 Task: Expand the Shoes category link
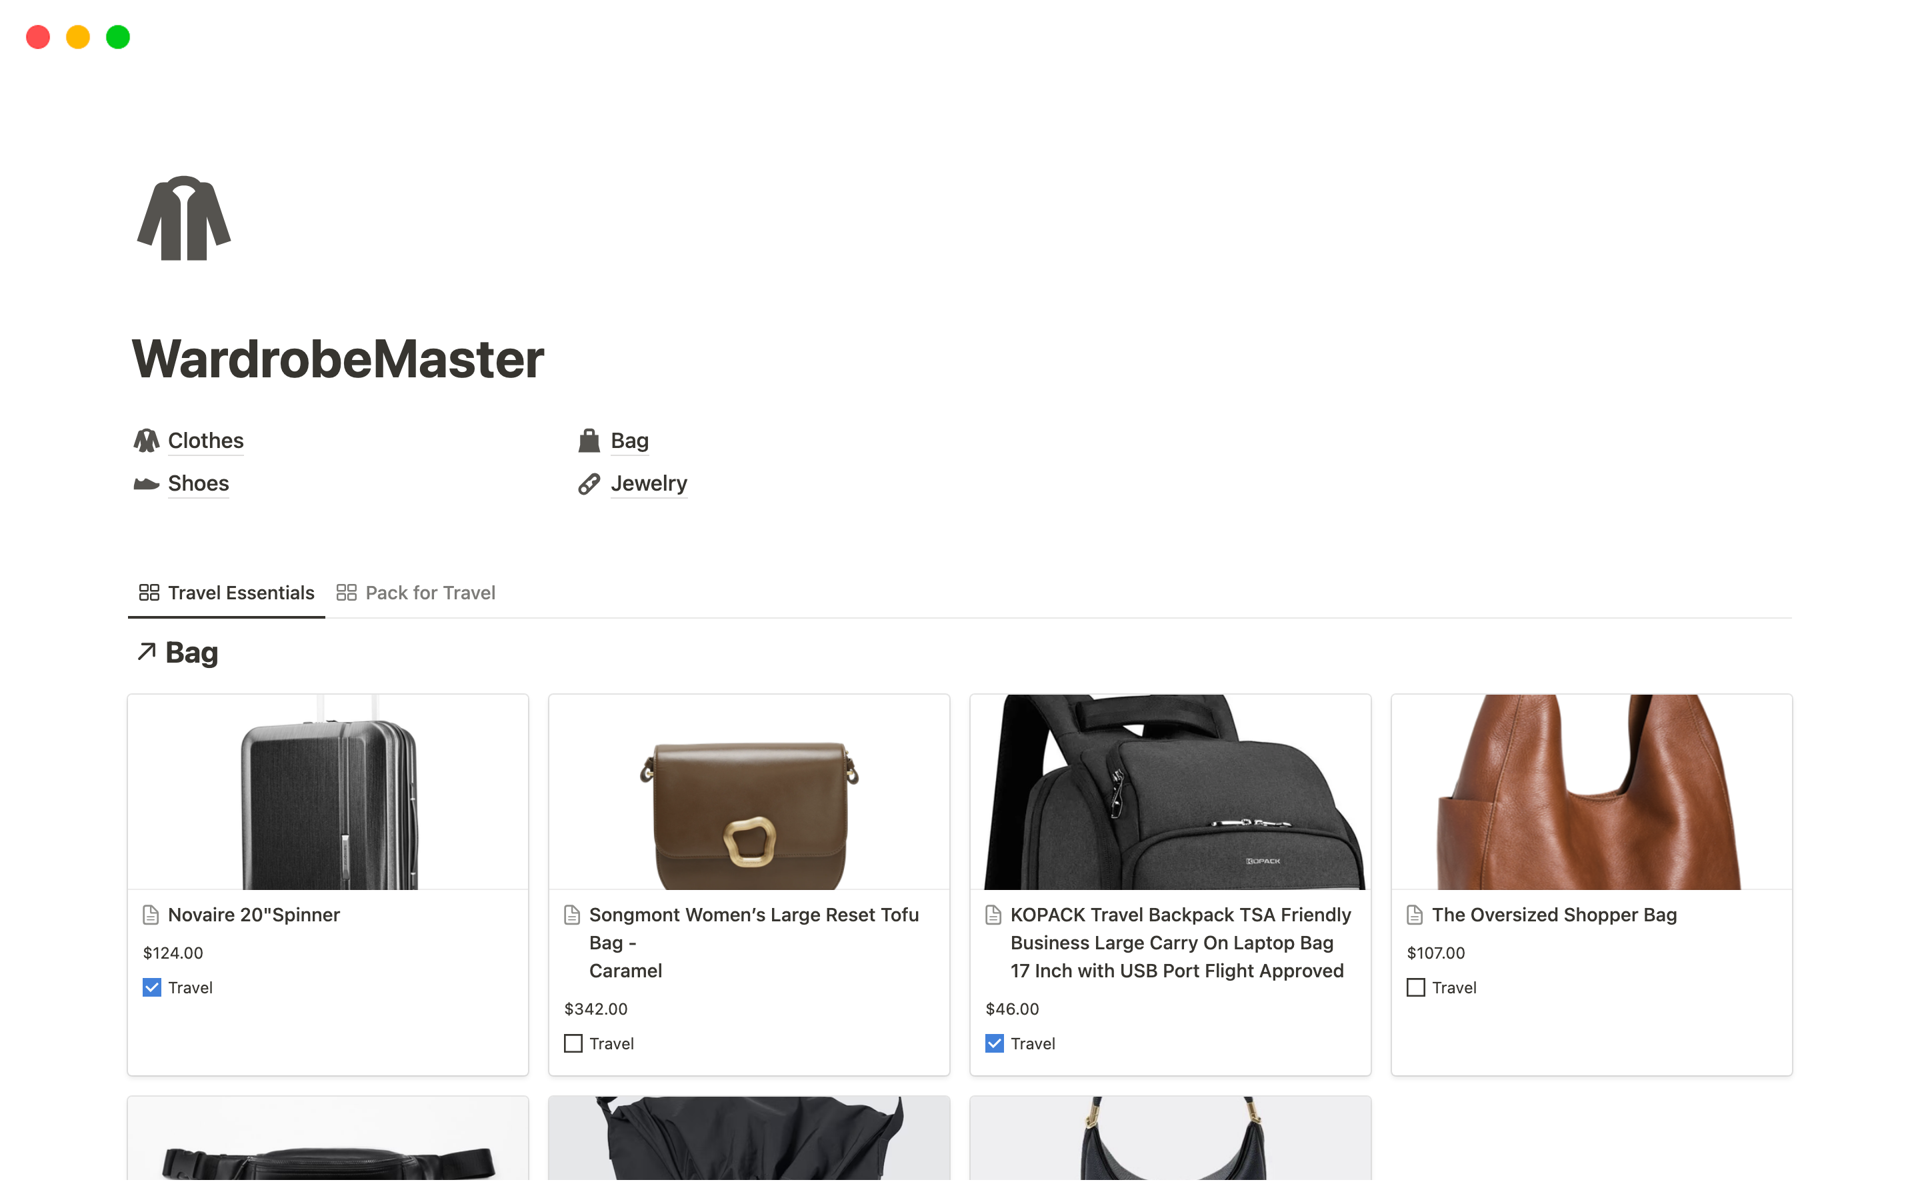click(198, 482)
